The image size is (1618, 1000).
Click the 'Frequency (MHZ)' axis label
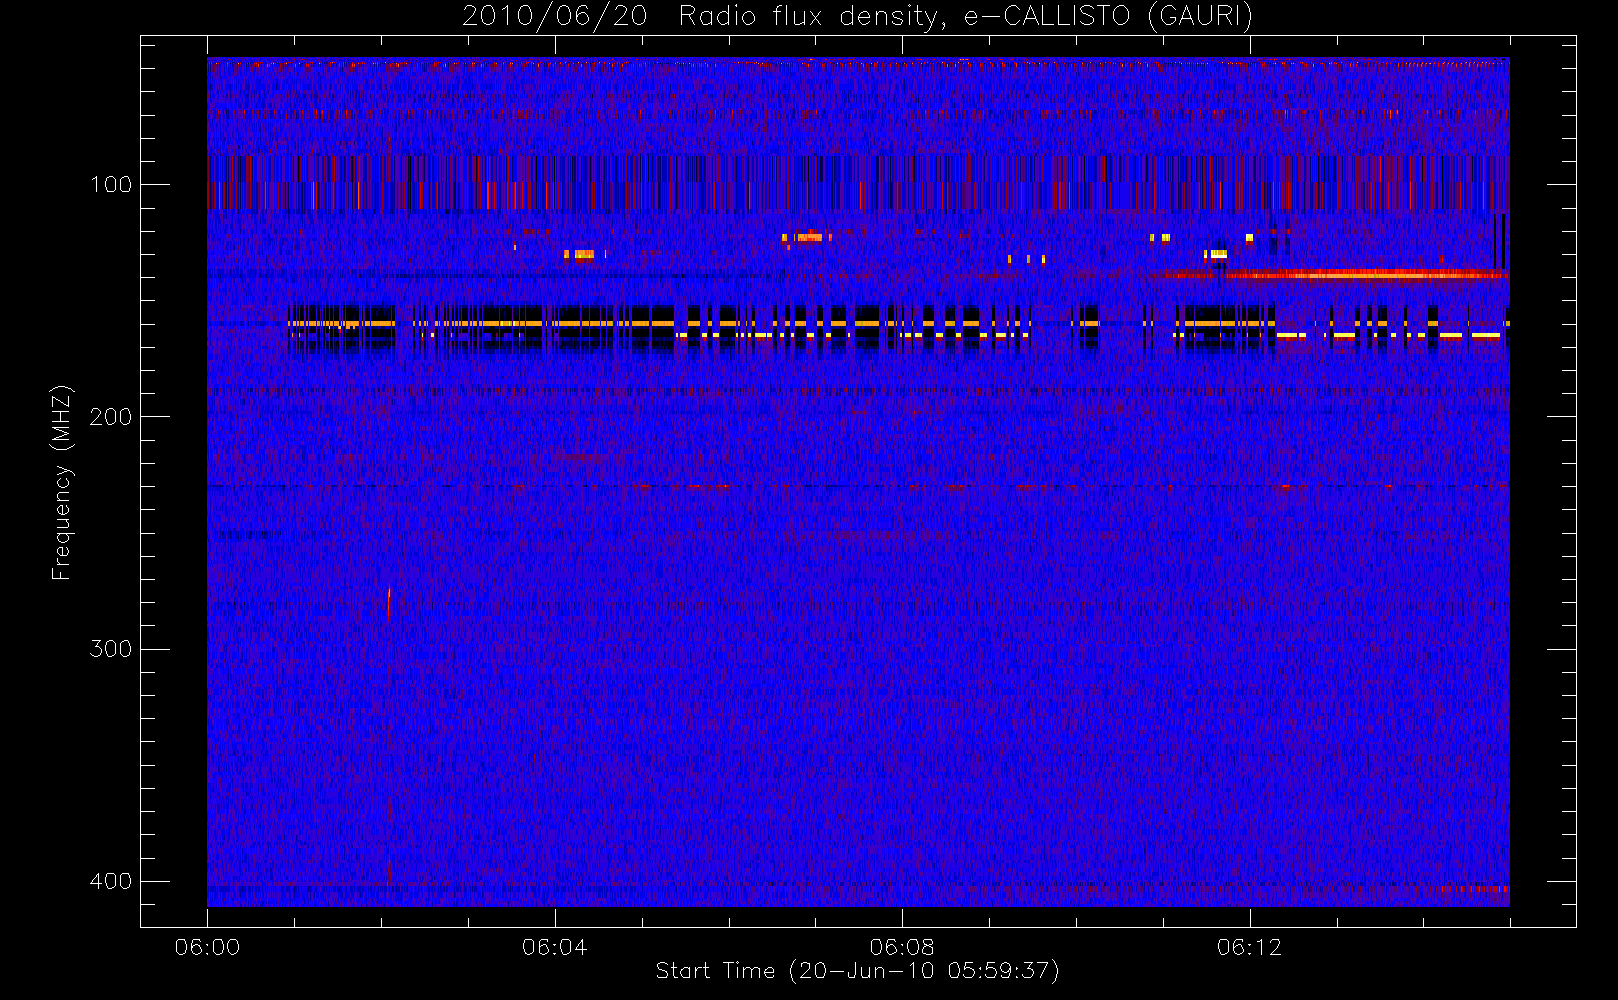(x=62, y=482)
